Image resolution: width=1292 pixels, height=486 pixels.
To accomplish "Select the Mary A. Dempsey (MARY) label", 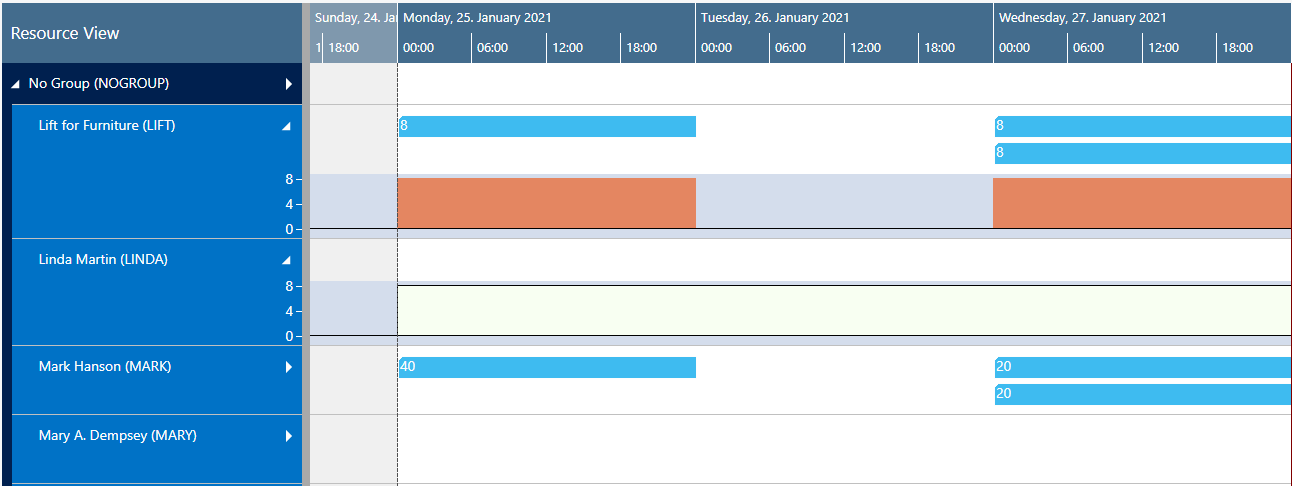I will click(117, 436).
